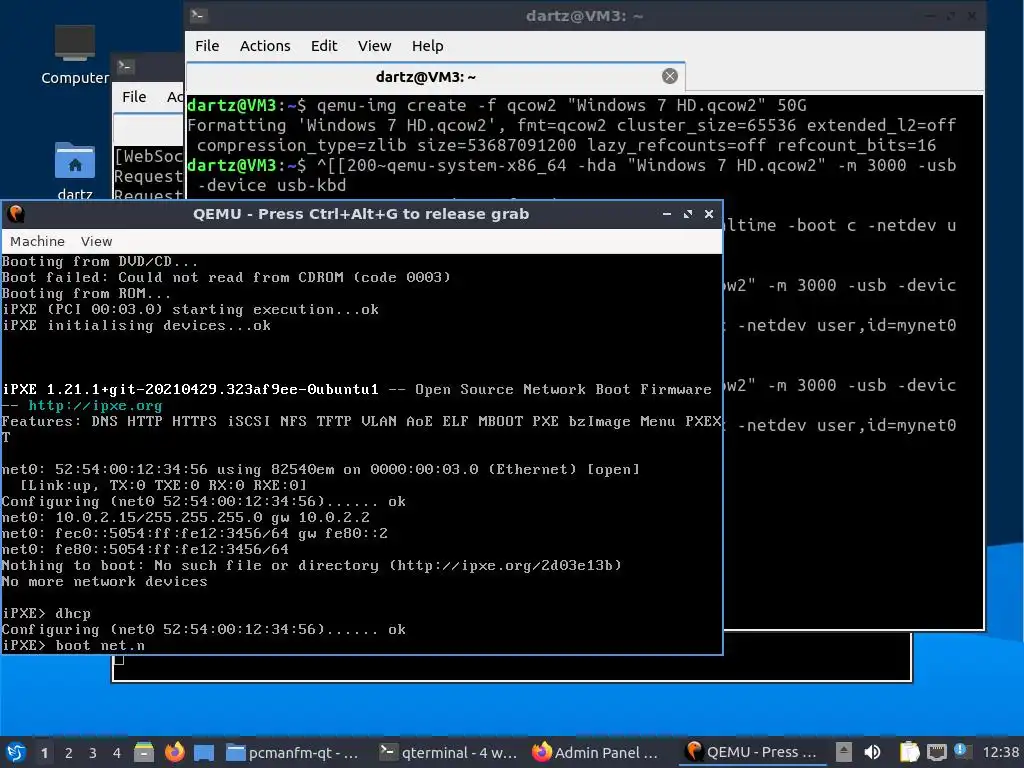Click the QEMU window's title-bar icon
The width and height of the screenshot is (1024, 768).
tap(16, 214)
